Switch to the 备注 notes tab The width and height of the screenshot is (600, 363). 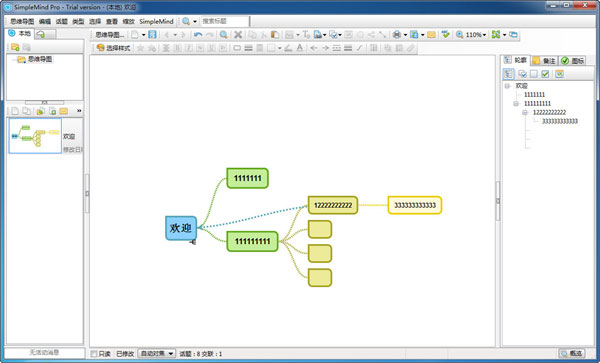pyautogui.click(x=544, y=60)
